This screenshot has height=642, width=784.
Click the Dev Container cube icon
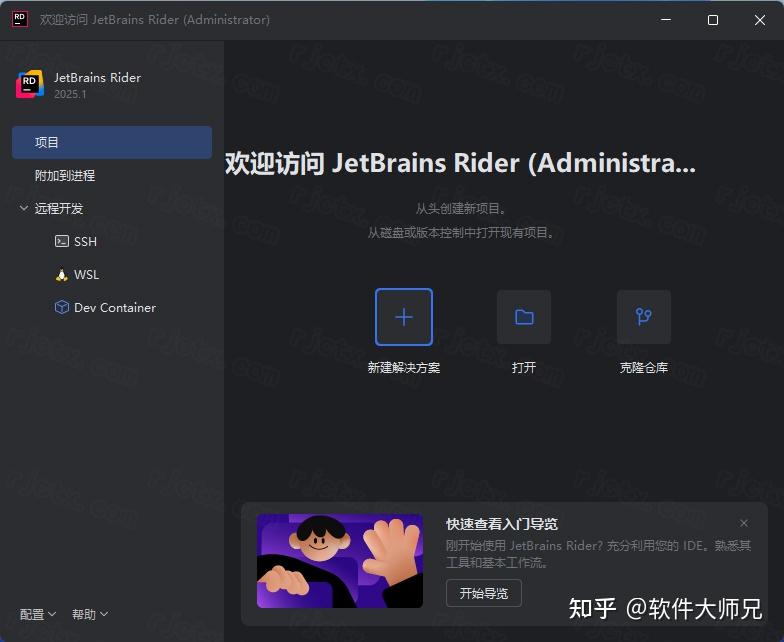coord(62,307)
